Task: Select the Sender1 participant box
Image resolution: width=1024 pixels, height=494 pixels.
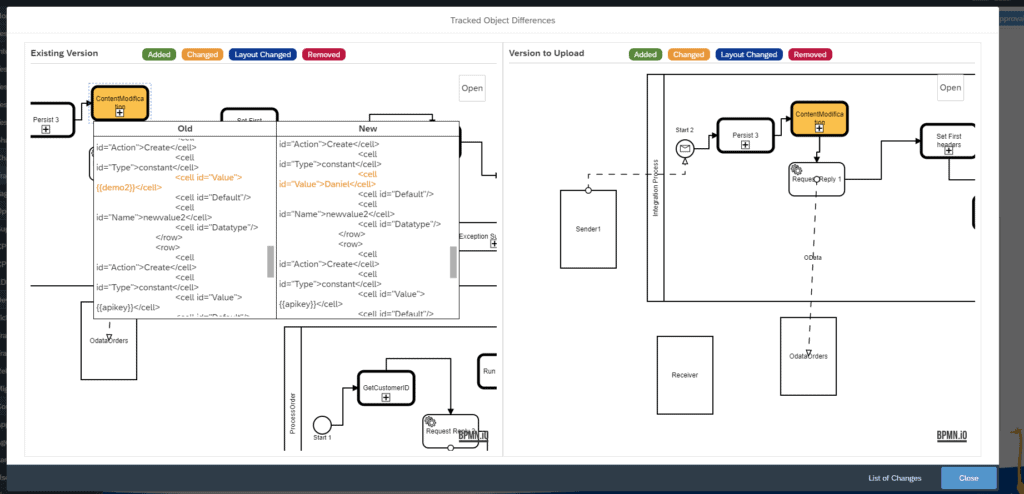Action: (588, 229)
